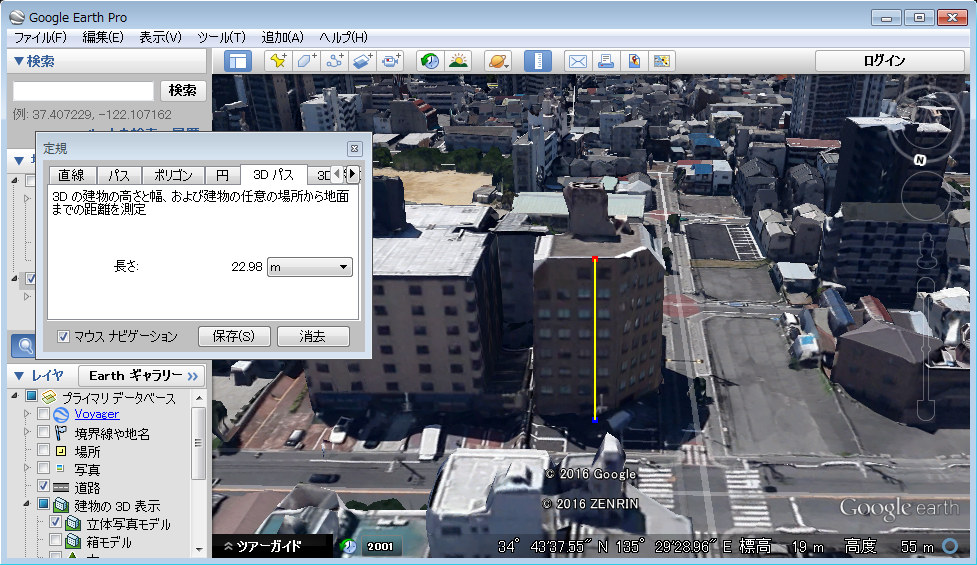
Task: Open the planet switcher icon
Action: pos(498,61)
